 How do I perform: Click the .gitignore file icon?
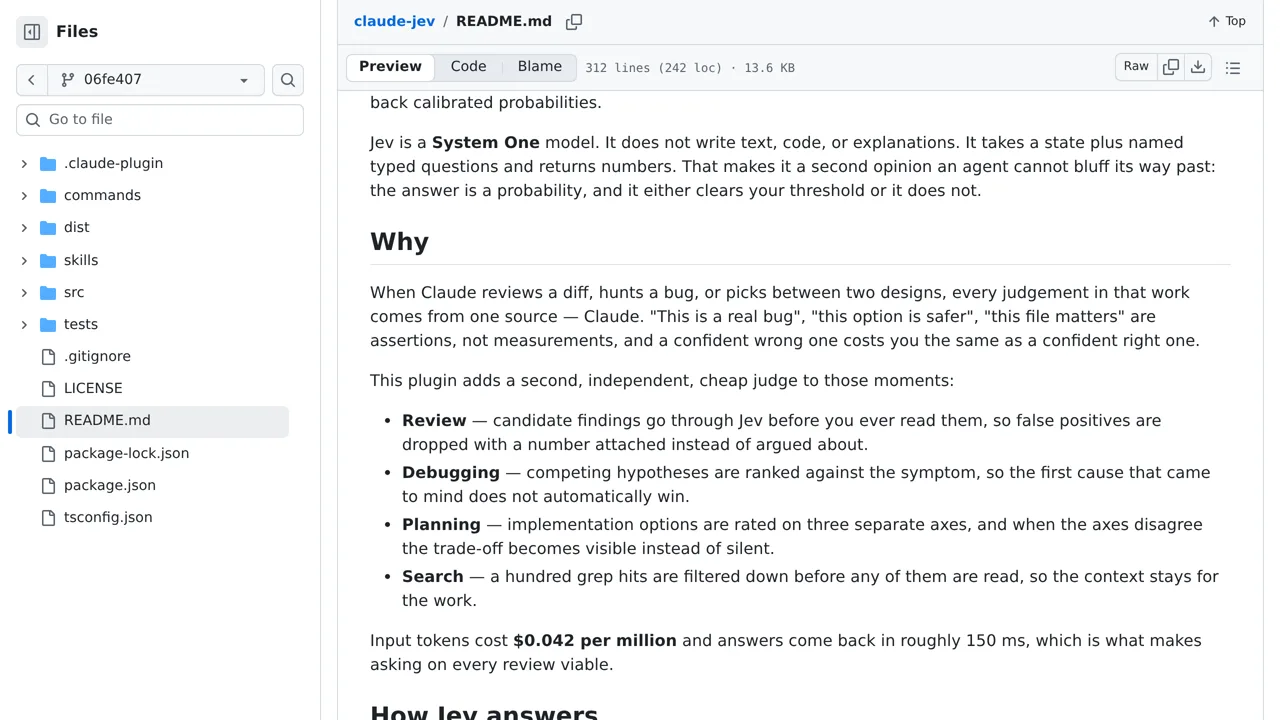pos(48,356)
